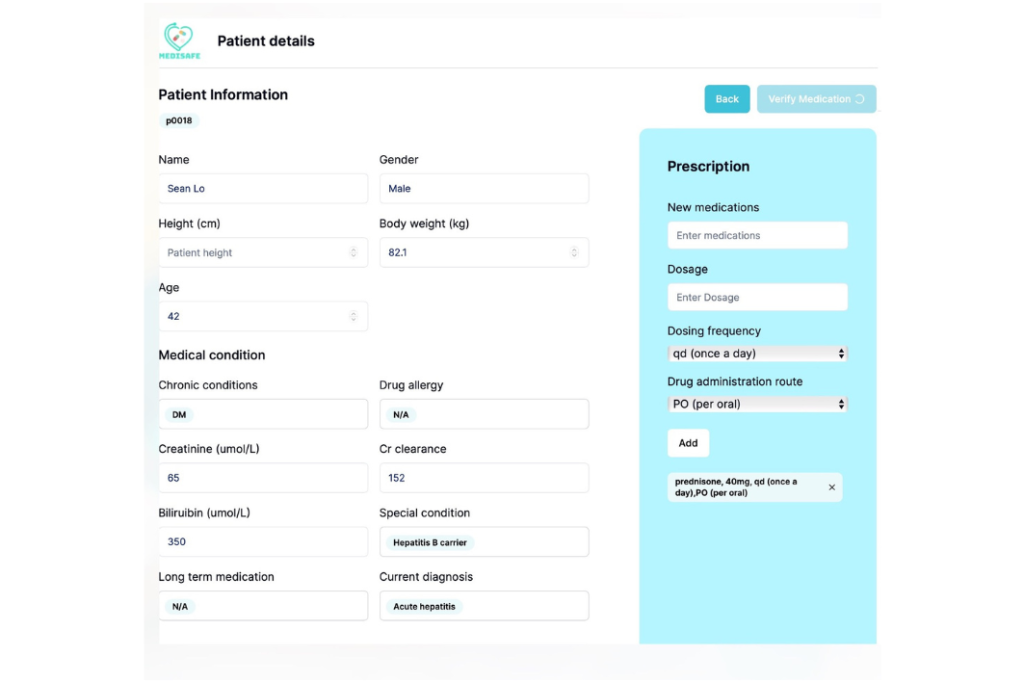Click the Age field stepper arrows
This screenshot has height=683, width=1024.
click(x=353, y=317)
